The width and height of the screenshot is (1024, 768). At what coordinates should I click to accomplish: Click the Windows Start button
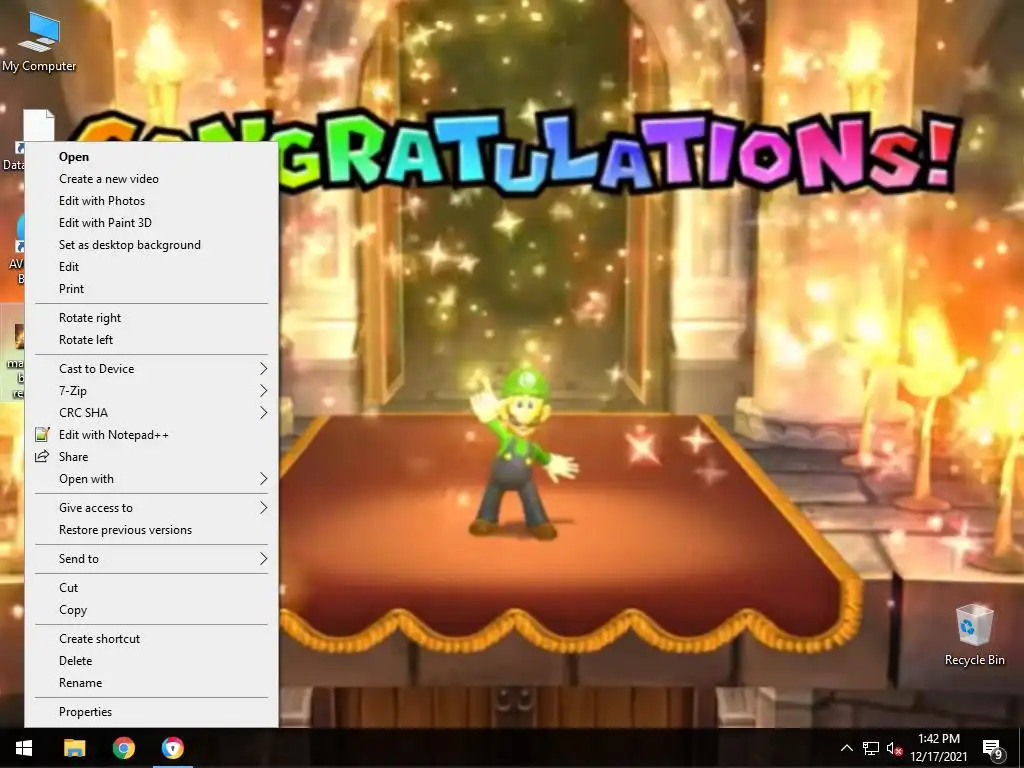[24, 748]
